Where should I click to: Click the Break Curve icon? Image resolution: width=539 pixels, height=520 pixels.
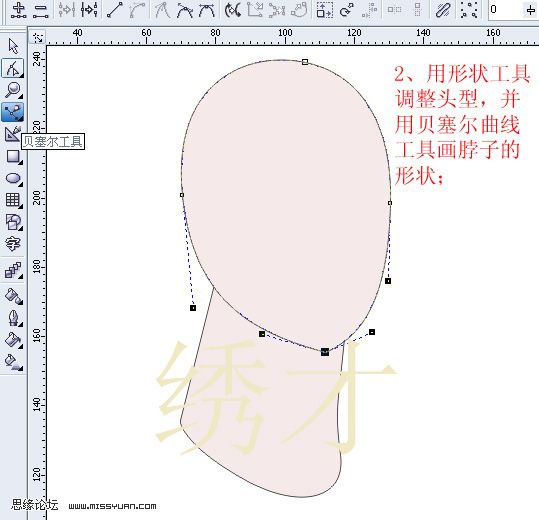coord(89,9)
